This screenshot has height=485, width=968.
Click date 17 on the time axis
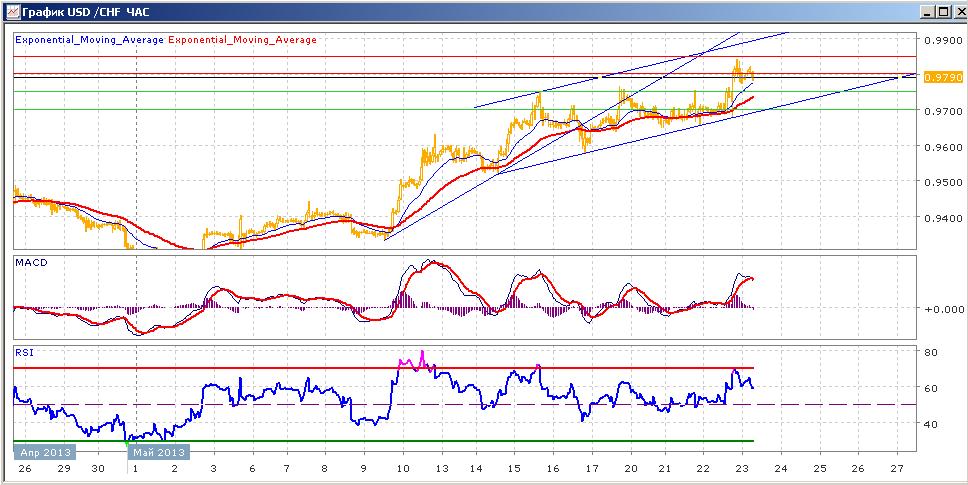click(591, 468)
